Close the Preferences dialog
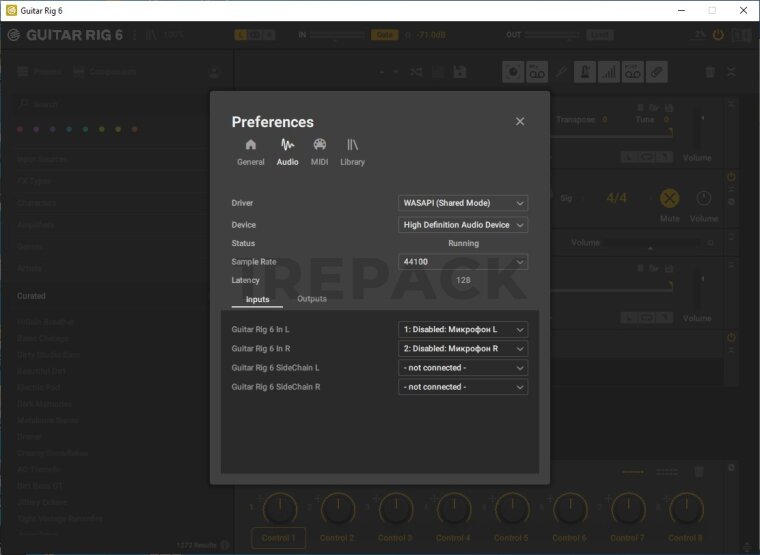760x555 pixels. point(520,121)
